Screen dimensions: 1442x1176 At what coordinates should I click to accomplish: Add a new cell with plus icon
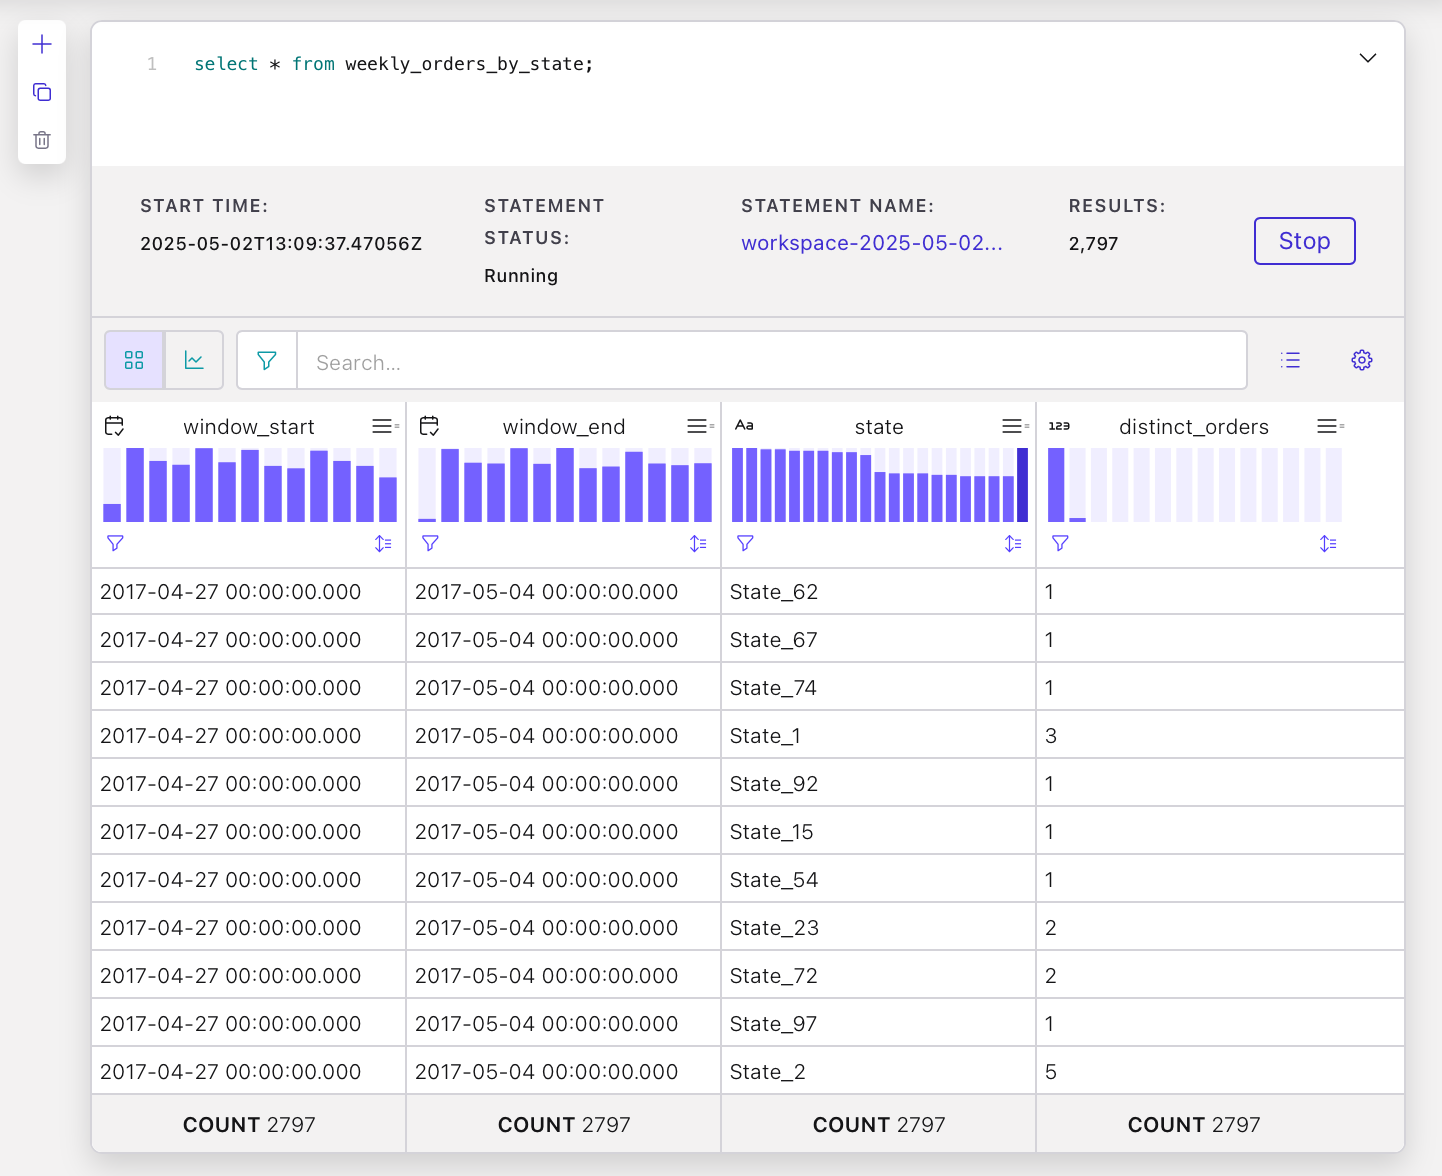click(x=42, y=44)
